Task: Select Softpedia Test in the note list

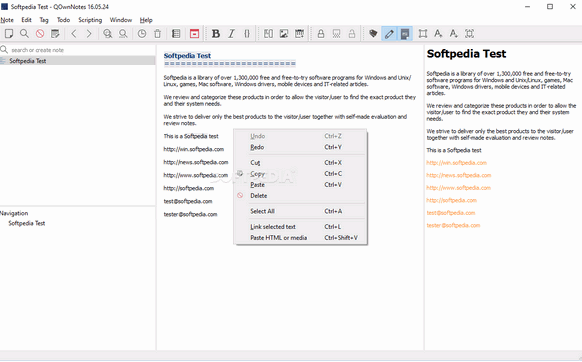Action: tap(78, 61)
